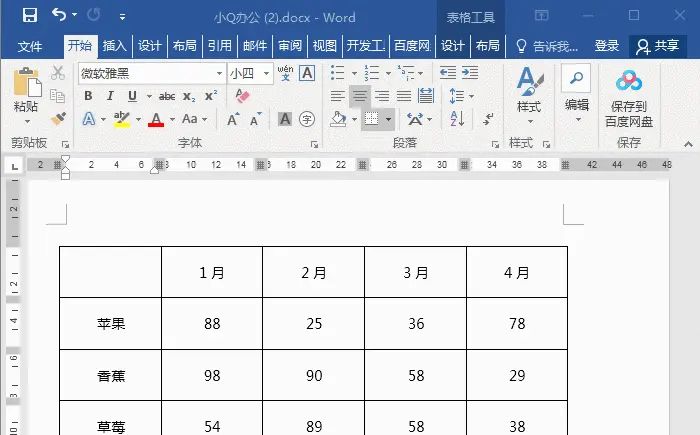Screen dimensions: 700x435
Task: Sort with the A-Z icon
Action: click(457, 119)
